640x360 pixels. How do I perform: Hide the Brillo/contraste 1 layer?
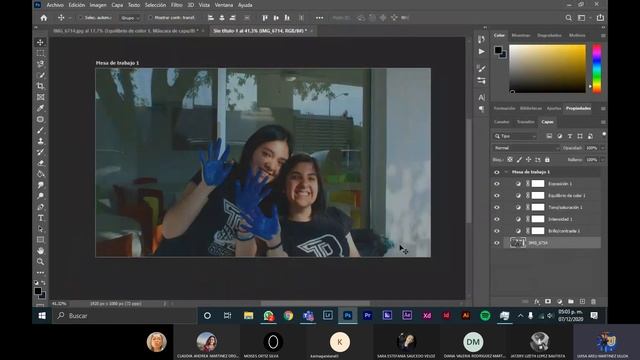[x=497, y=231]
